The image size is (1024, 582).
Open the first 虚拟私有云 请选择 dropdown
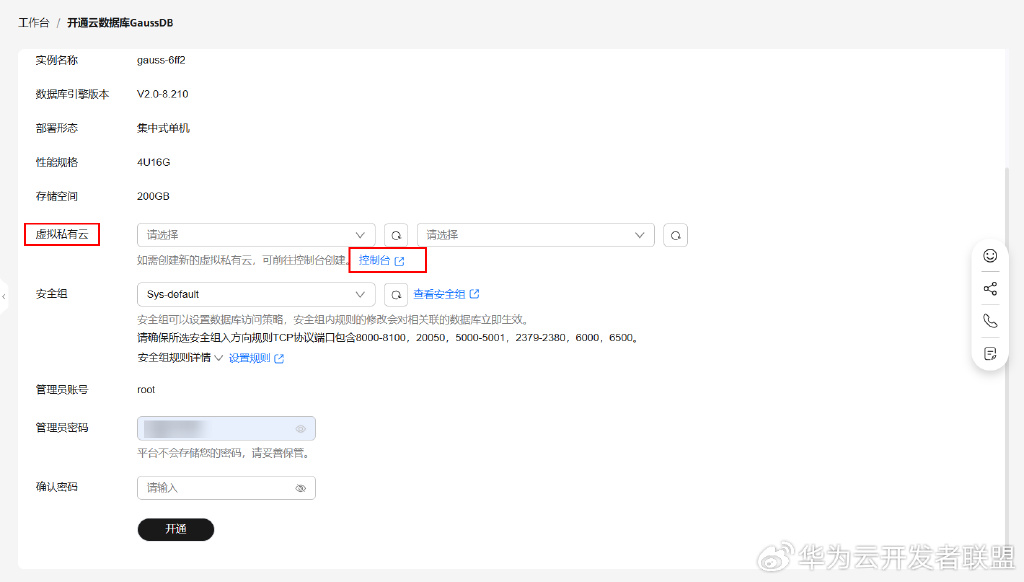pos(256,235)
